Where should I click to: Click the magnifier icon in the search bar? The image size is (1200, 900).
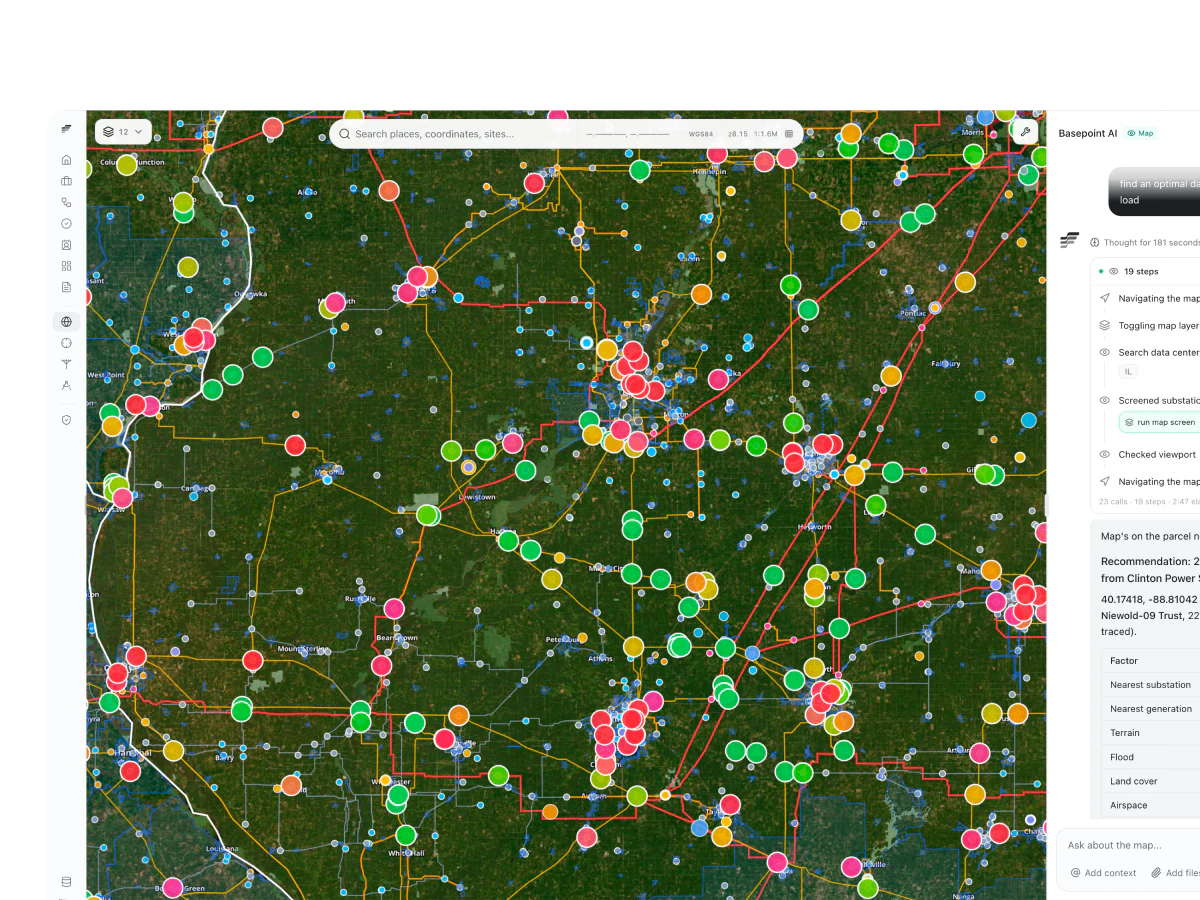(x=345, y=134)
